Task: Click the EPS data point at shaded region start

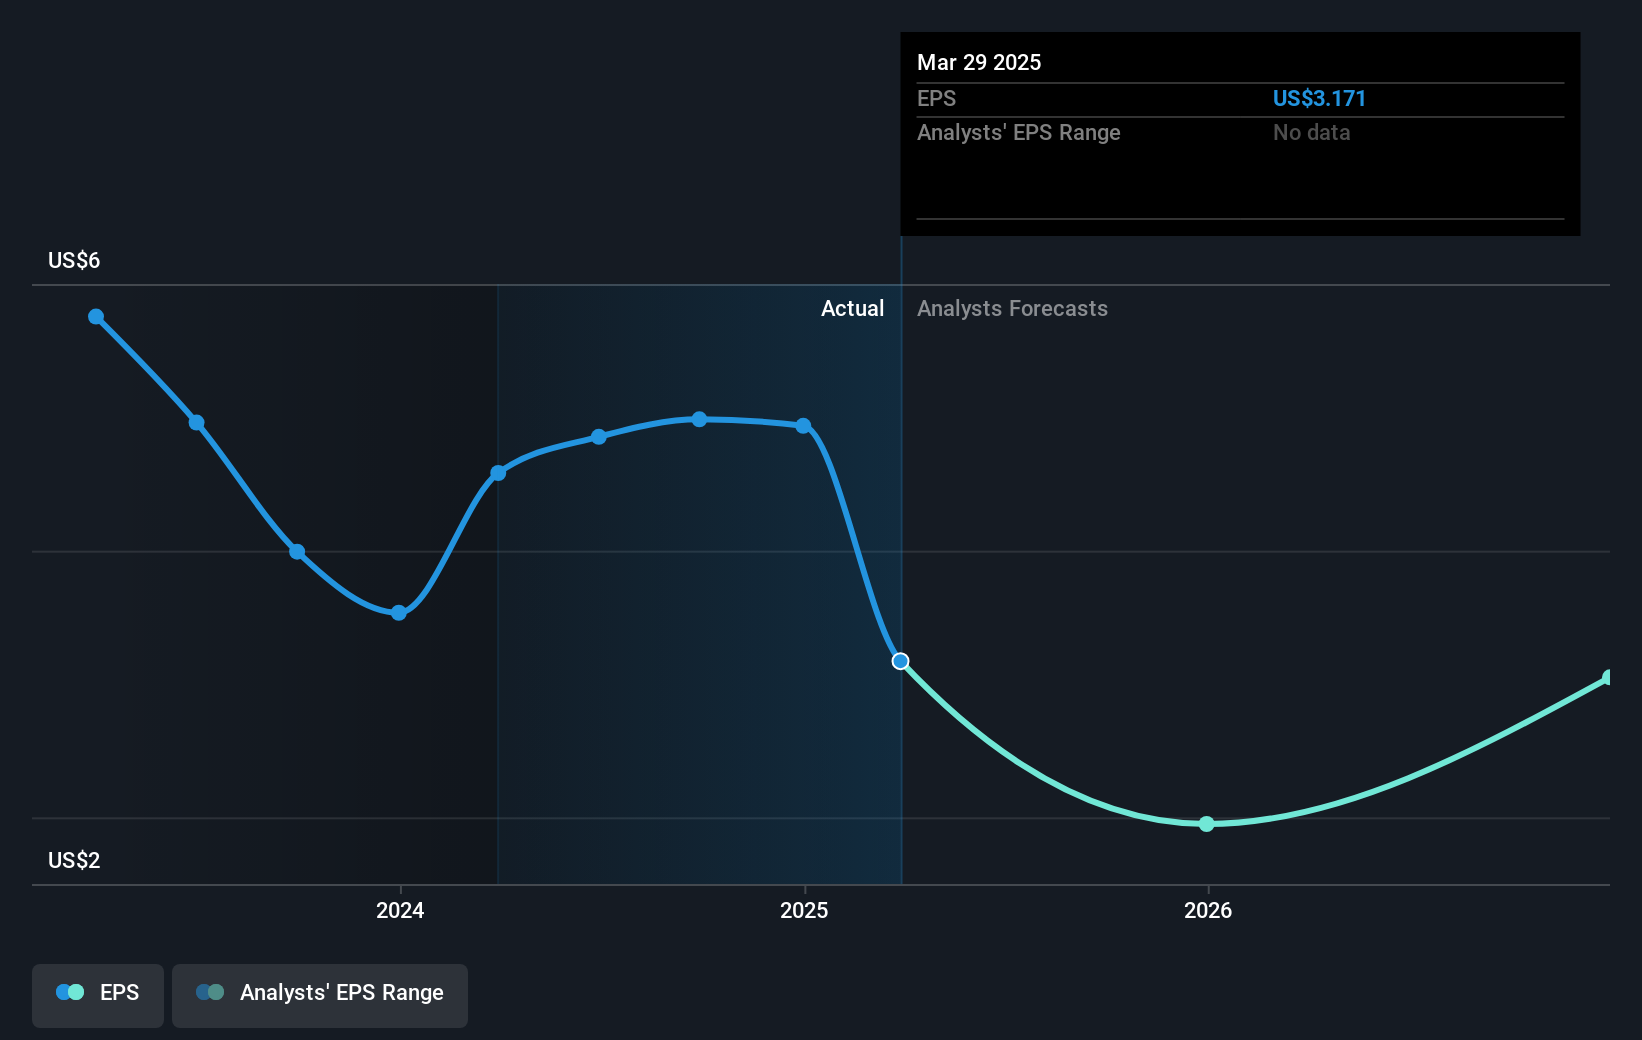Action: point(498,473)
